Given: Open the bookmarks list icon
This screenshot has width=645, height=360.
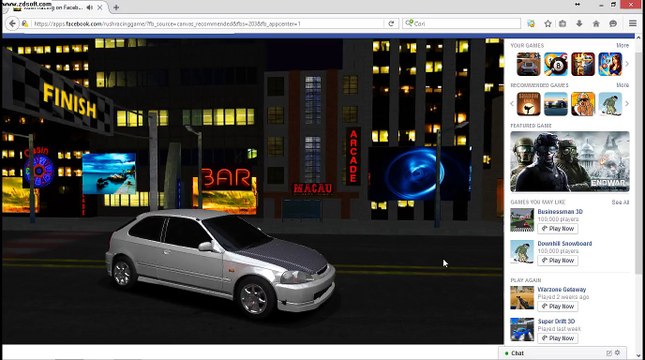Looking at the screenshot, I should coord(562,24).
